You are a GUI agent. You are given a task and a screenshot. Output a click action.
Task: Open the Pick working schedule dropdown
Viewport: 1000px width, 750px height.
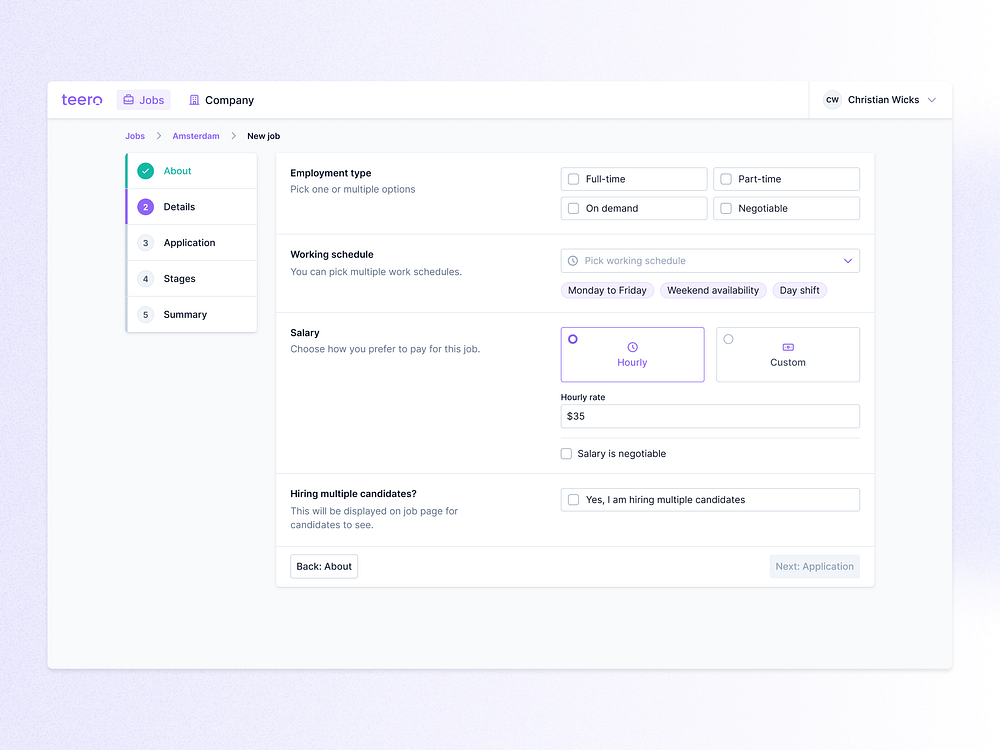click(710, 260)
